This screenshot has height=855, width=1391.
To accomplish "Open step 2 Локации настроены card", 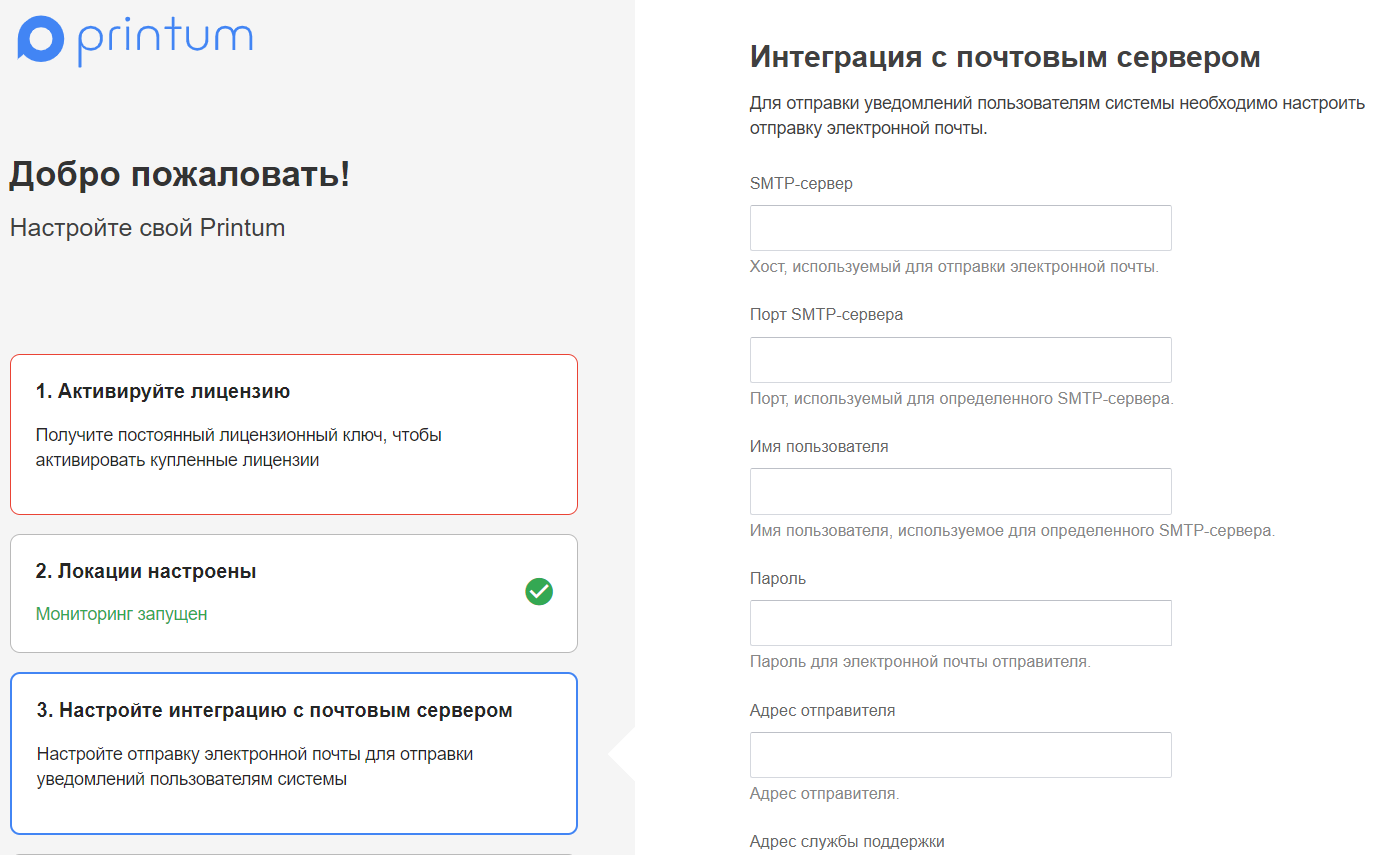I will 294,593.
